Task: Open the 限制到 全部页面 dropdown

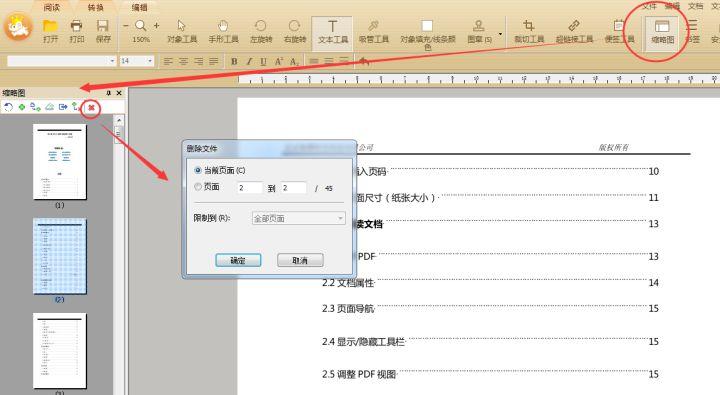Action: tap(298, 218)
